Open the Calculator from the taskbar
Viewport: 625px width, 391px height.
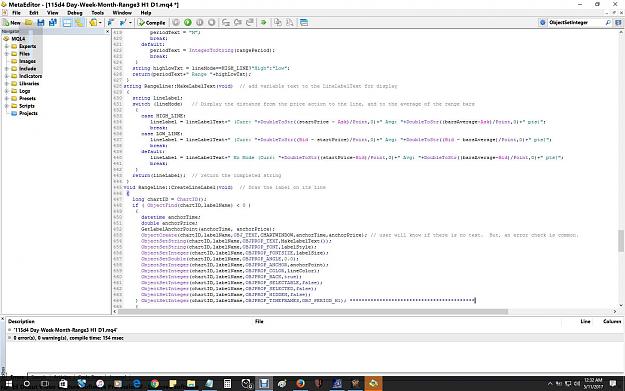click(227, 384)
